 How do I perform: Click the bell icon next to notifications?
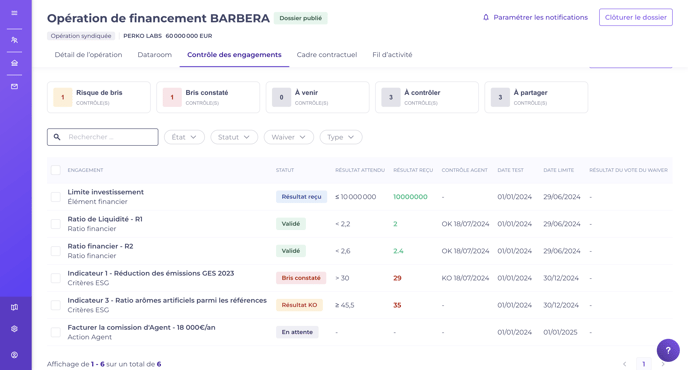(x=486, y=18)
